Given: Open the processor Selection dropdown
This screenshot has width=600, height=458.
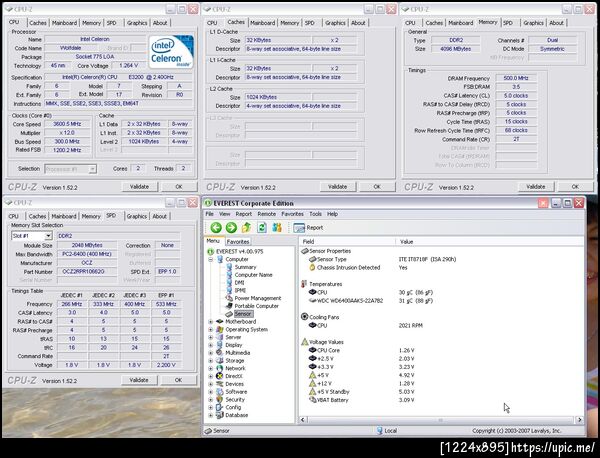Looking at the screenshot, I should pyautogui.click(x=92, y=169).
